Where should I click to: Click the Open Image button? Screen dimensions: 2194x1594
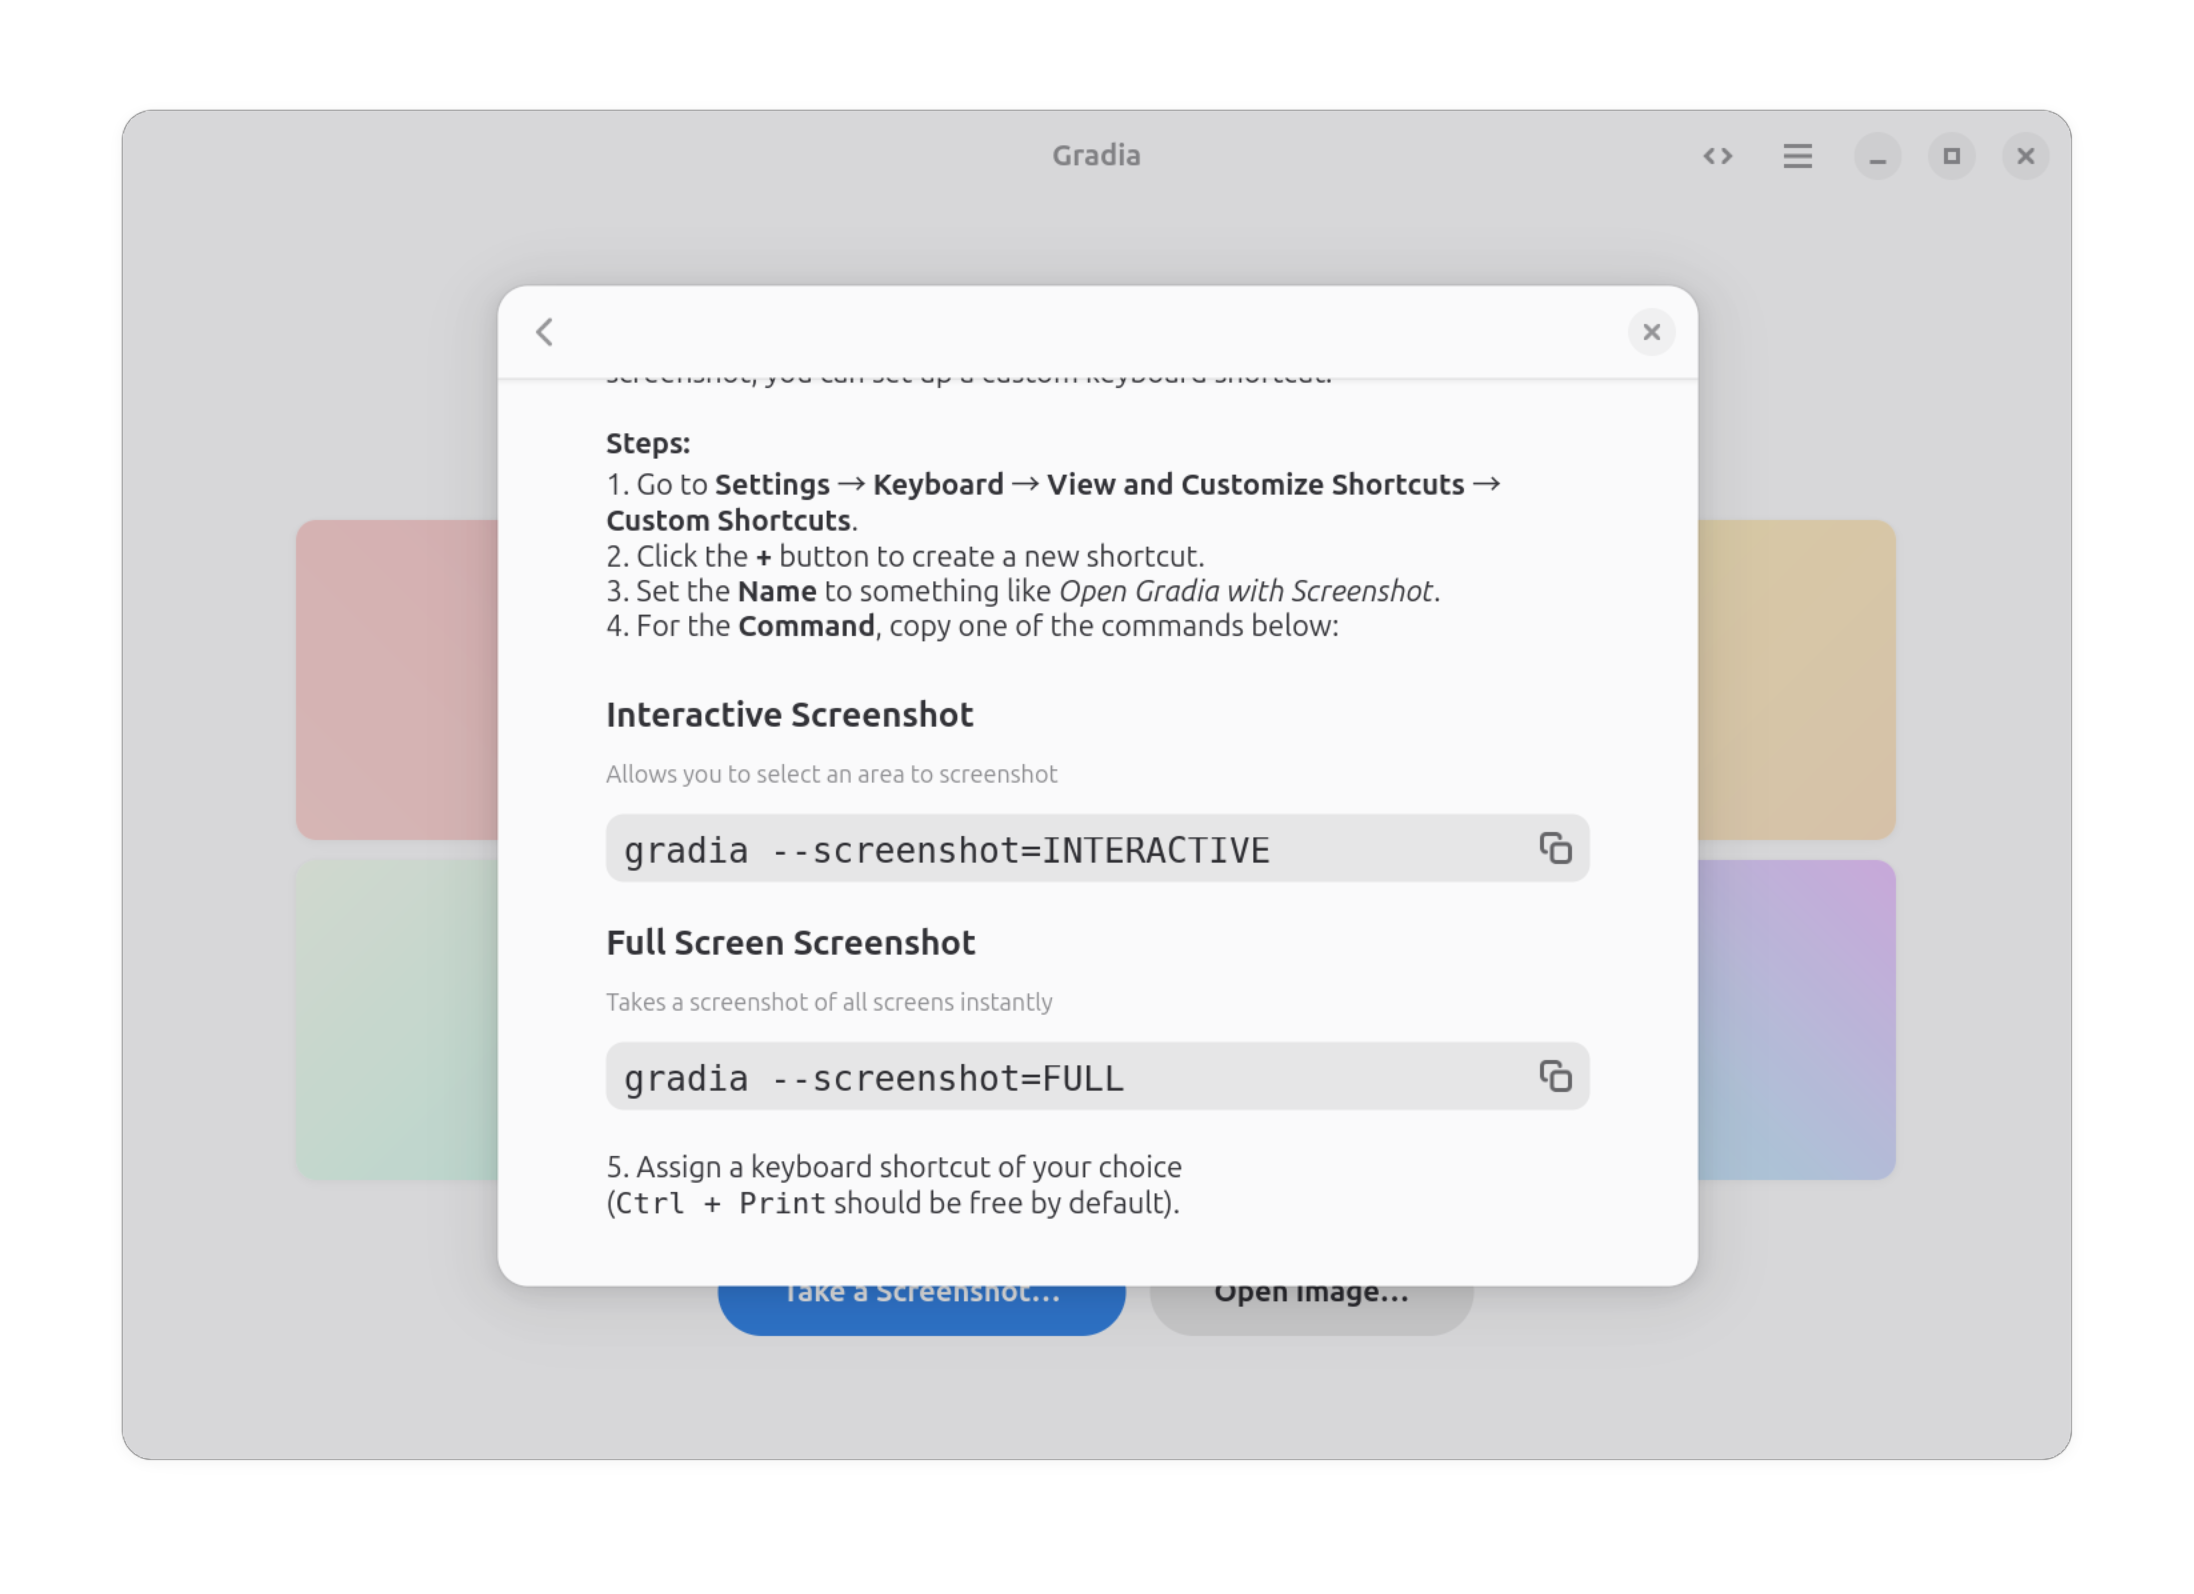click(1311, 1310)
